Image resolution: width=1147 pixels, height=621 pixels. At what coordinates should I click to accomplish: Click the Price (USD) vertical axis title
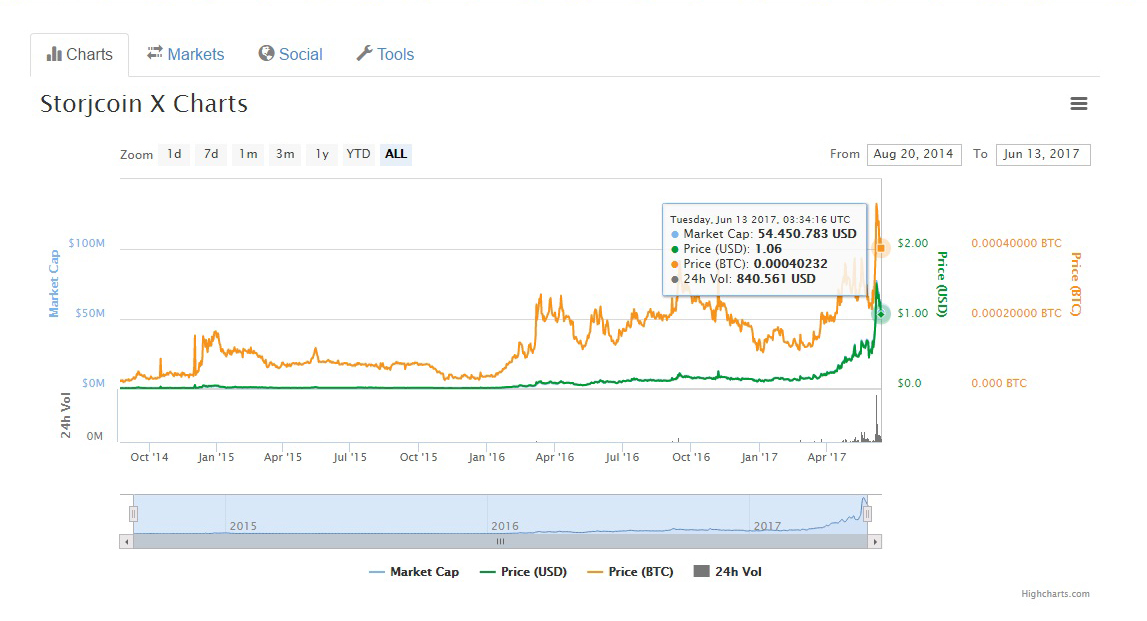click(x=943, y=284)
